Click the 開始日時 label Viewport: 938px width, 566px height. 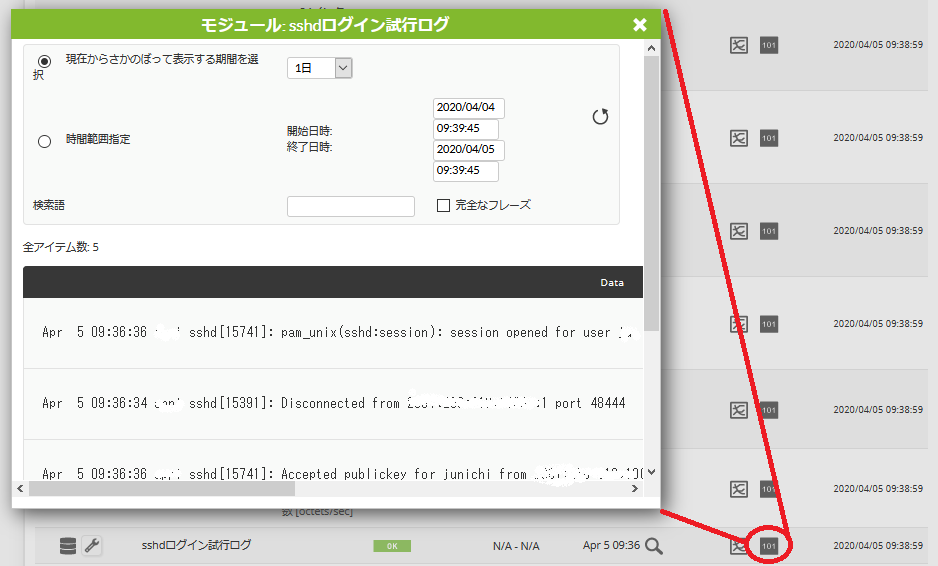tap(309, 131)
